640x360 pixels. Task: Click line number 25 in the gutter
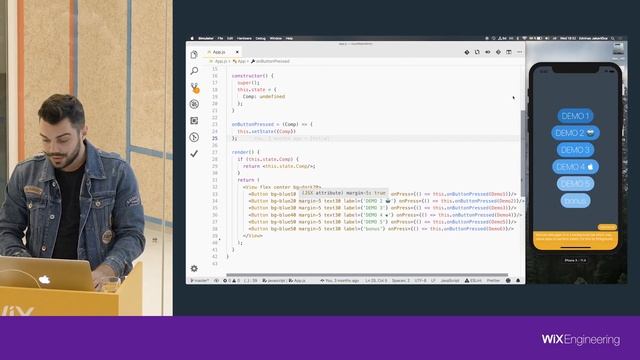(x=215, y=138)
